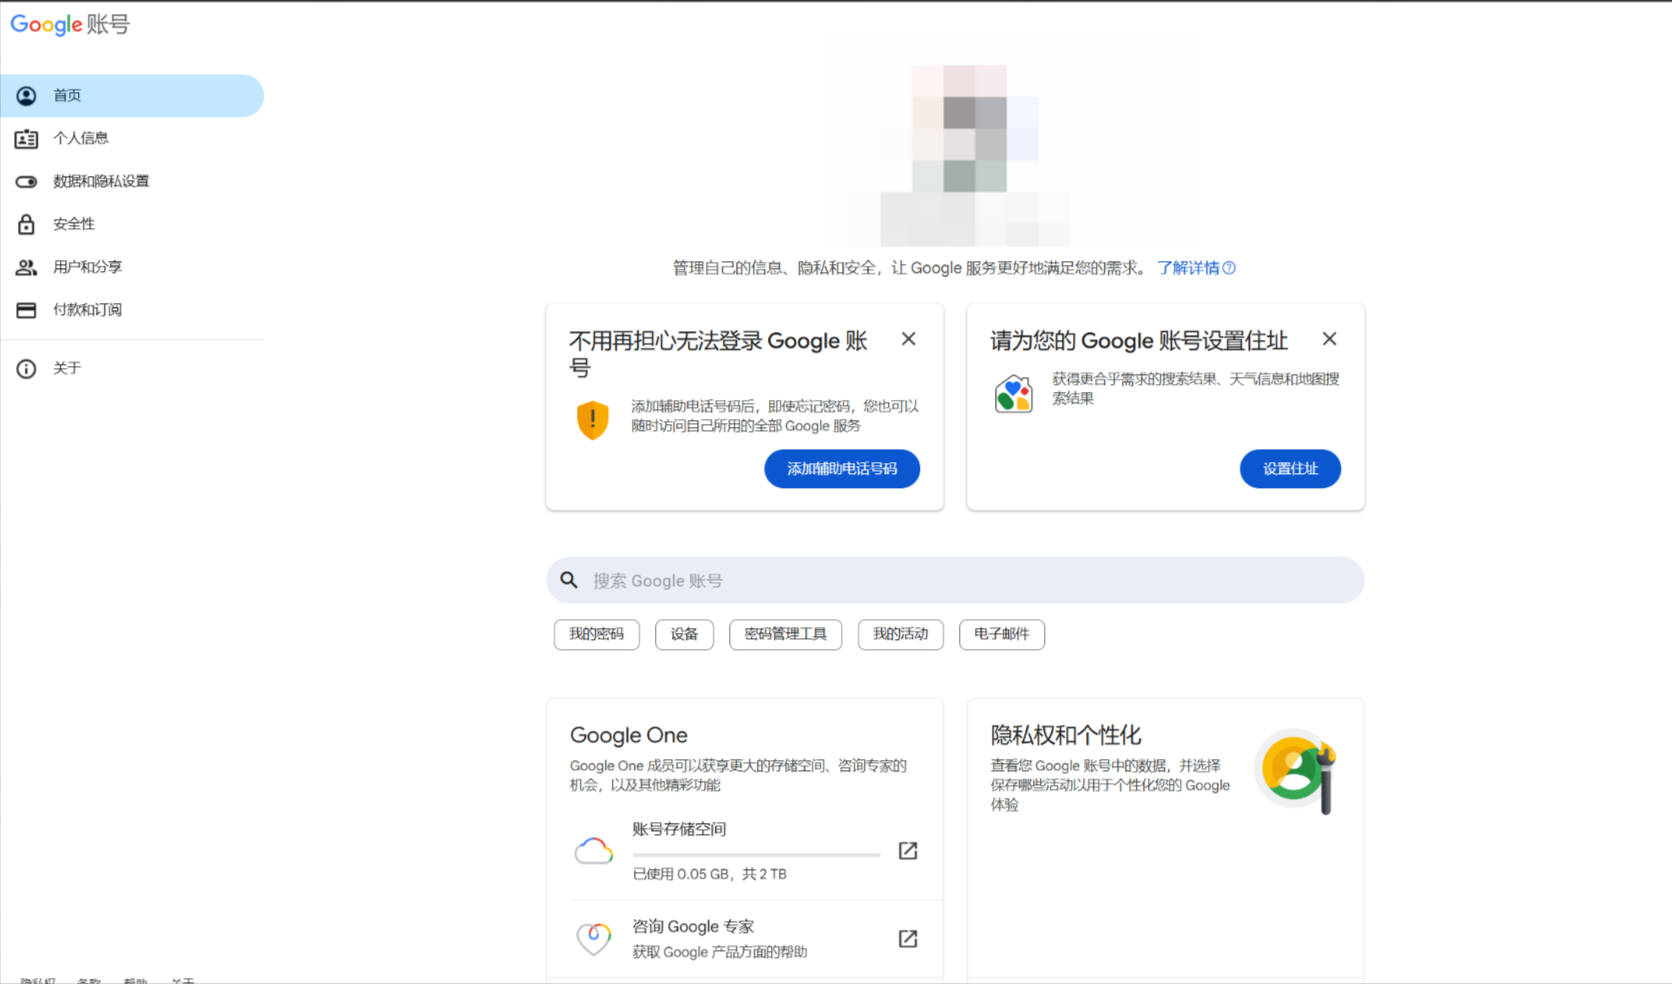Open the 密码管理工具 chip
The image size is (1672, 984).
click(786, 634)
